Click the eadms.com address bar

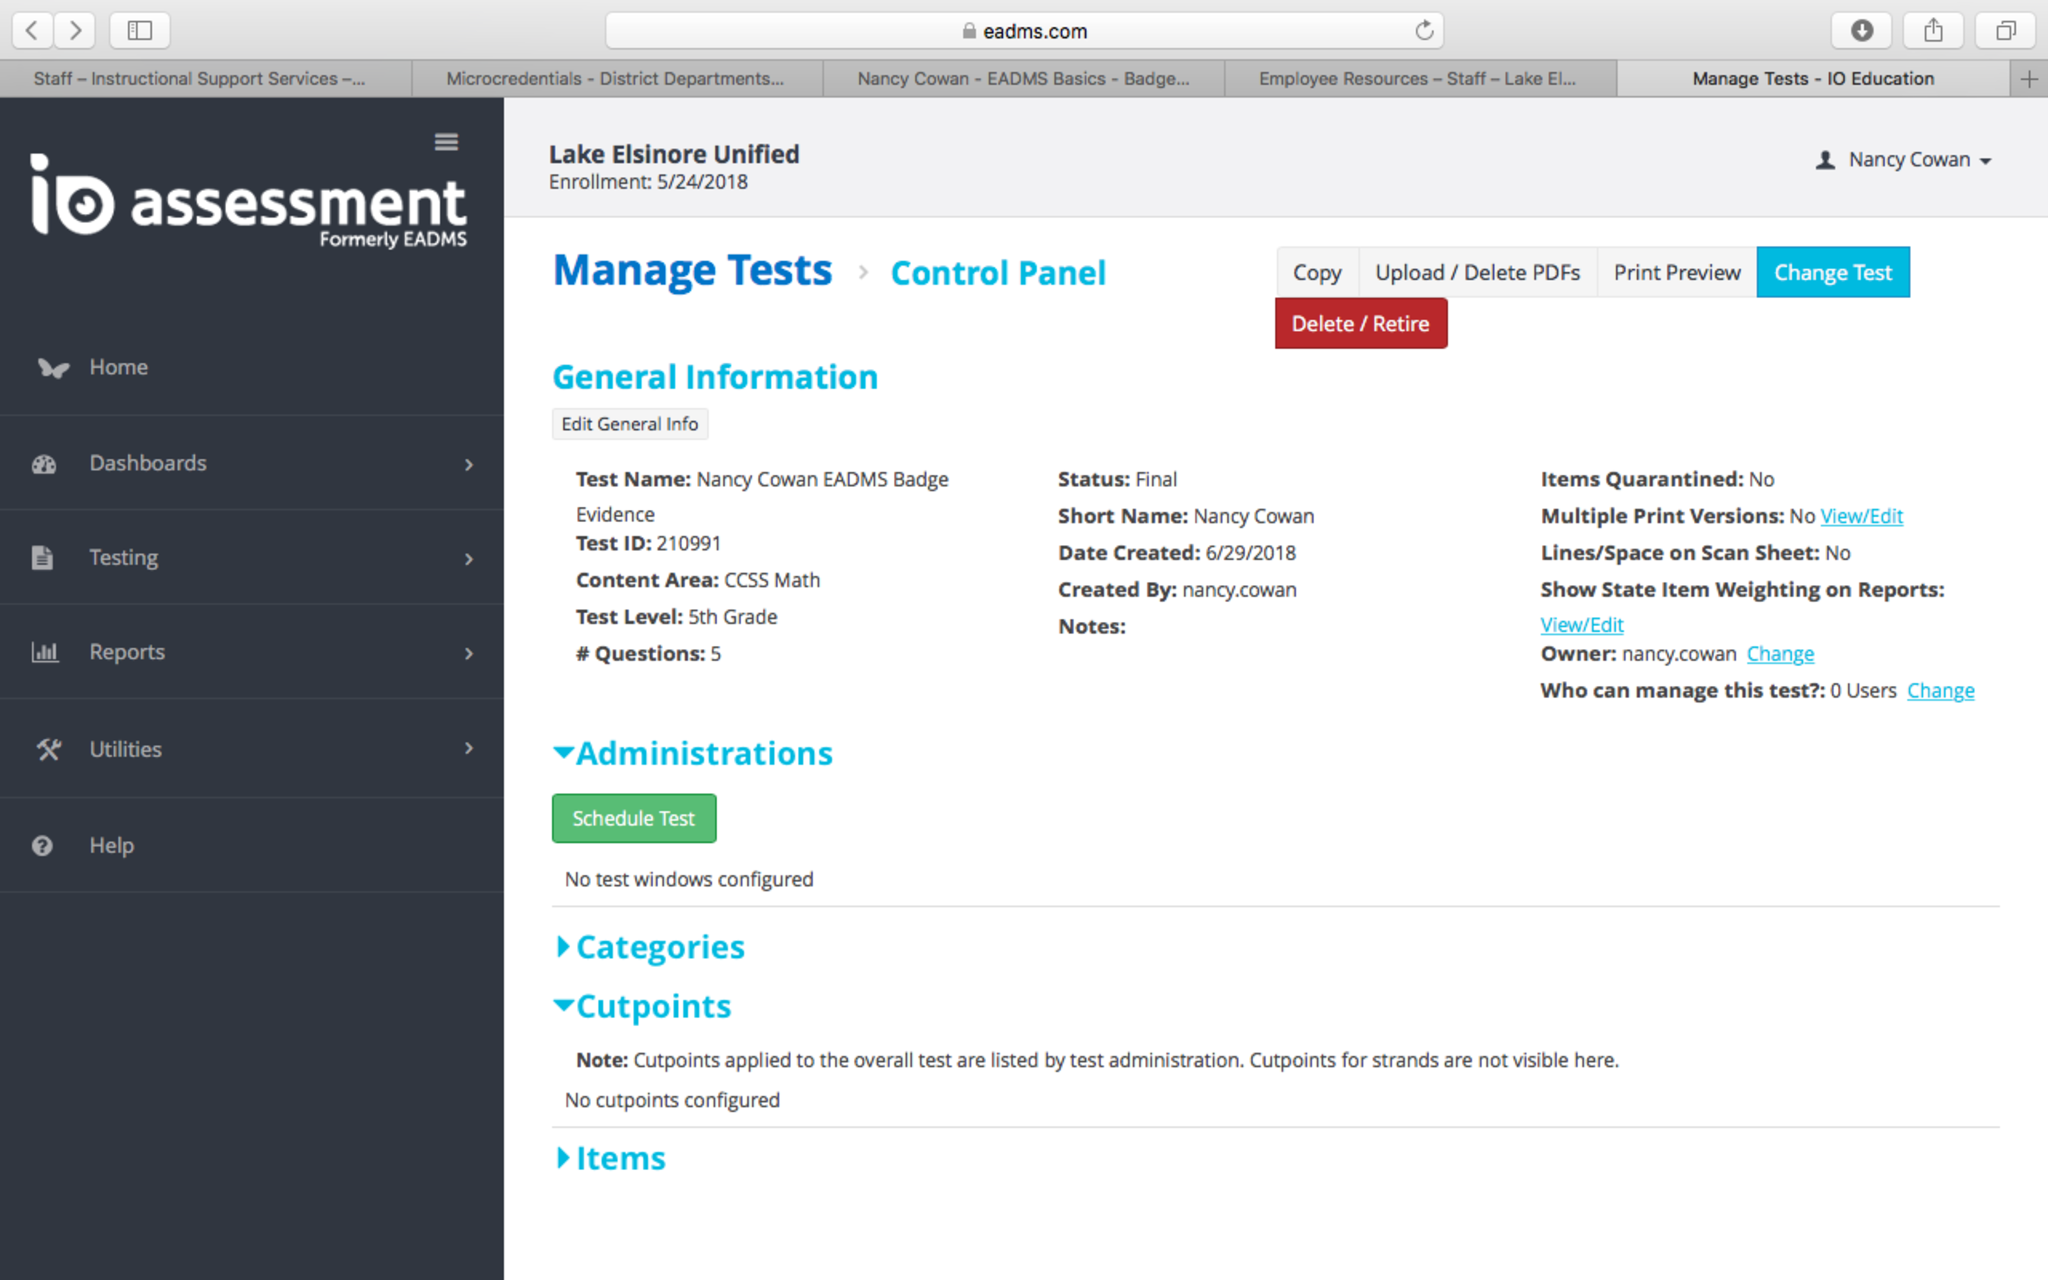1024,31
